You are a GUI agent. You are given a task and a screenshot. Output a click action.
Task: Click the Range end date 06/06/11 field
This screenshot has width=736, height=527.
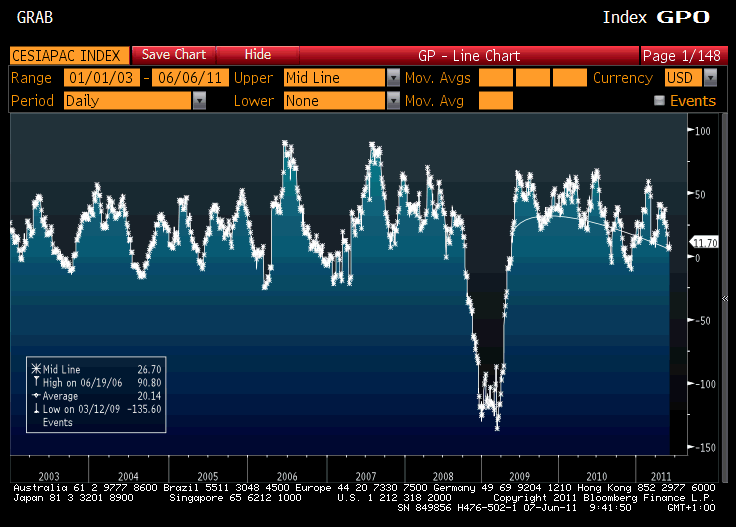coord(188,78)
